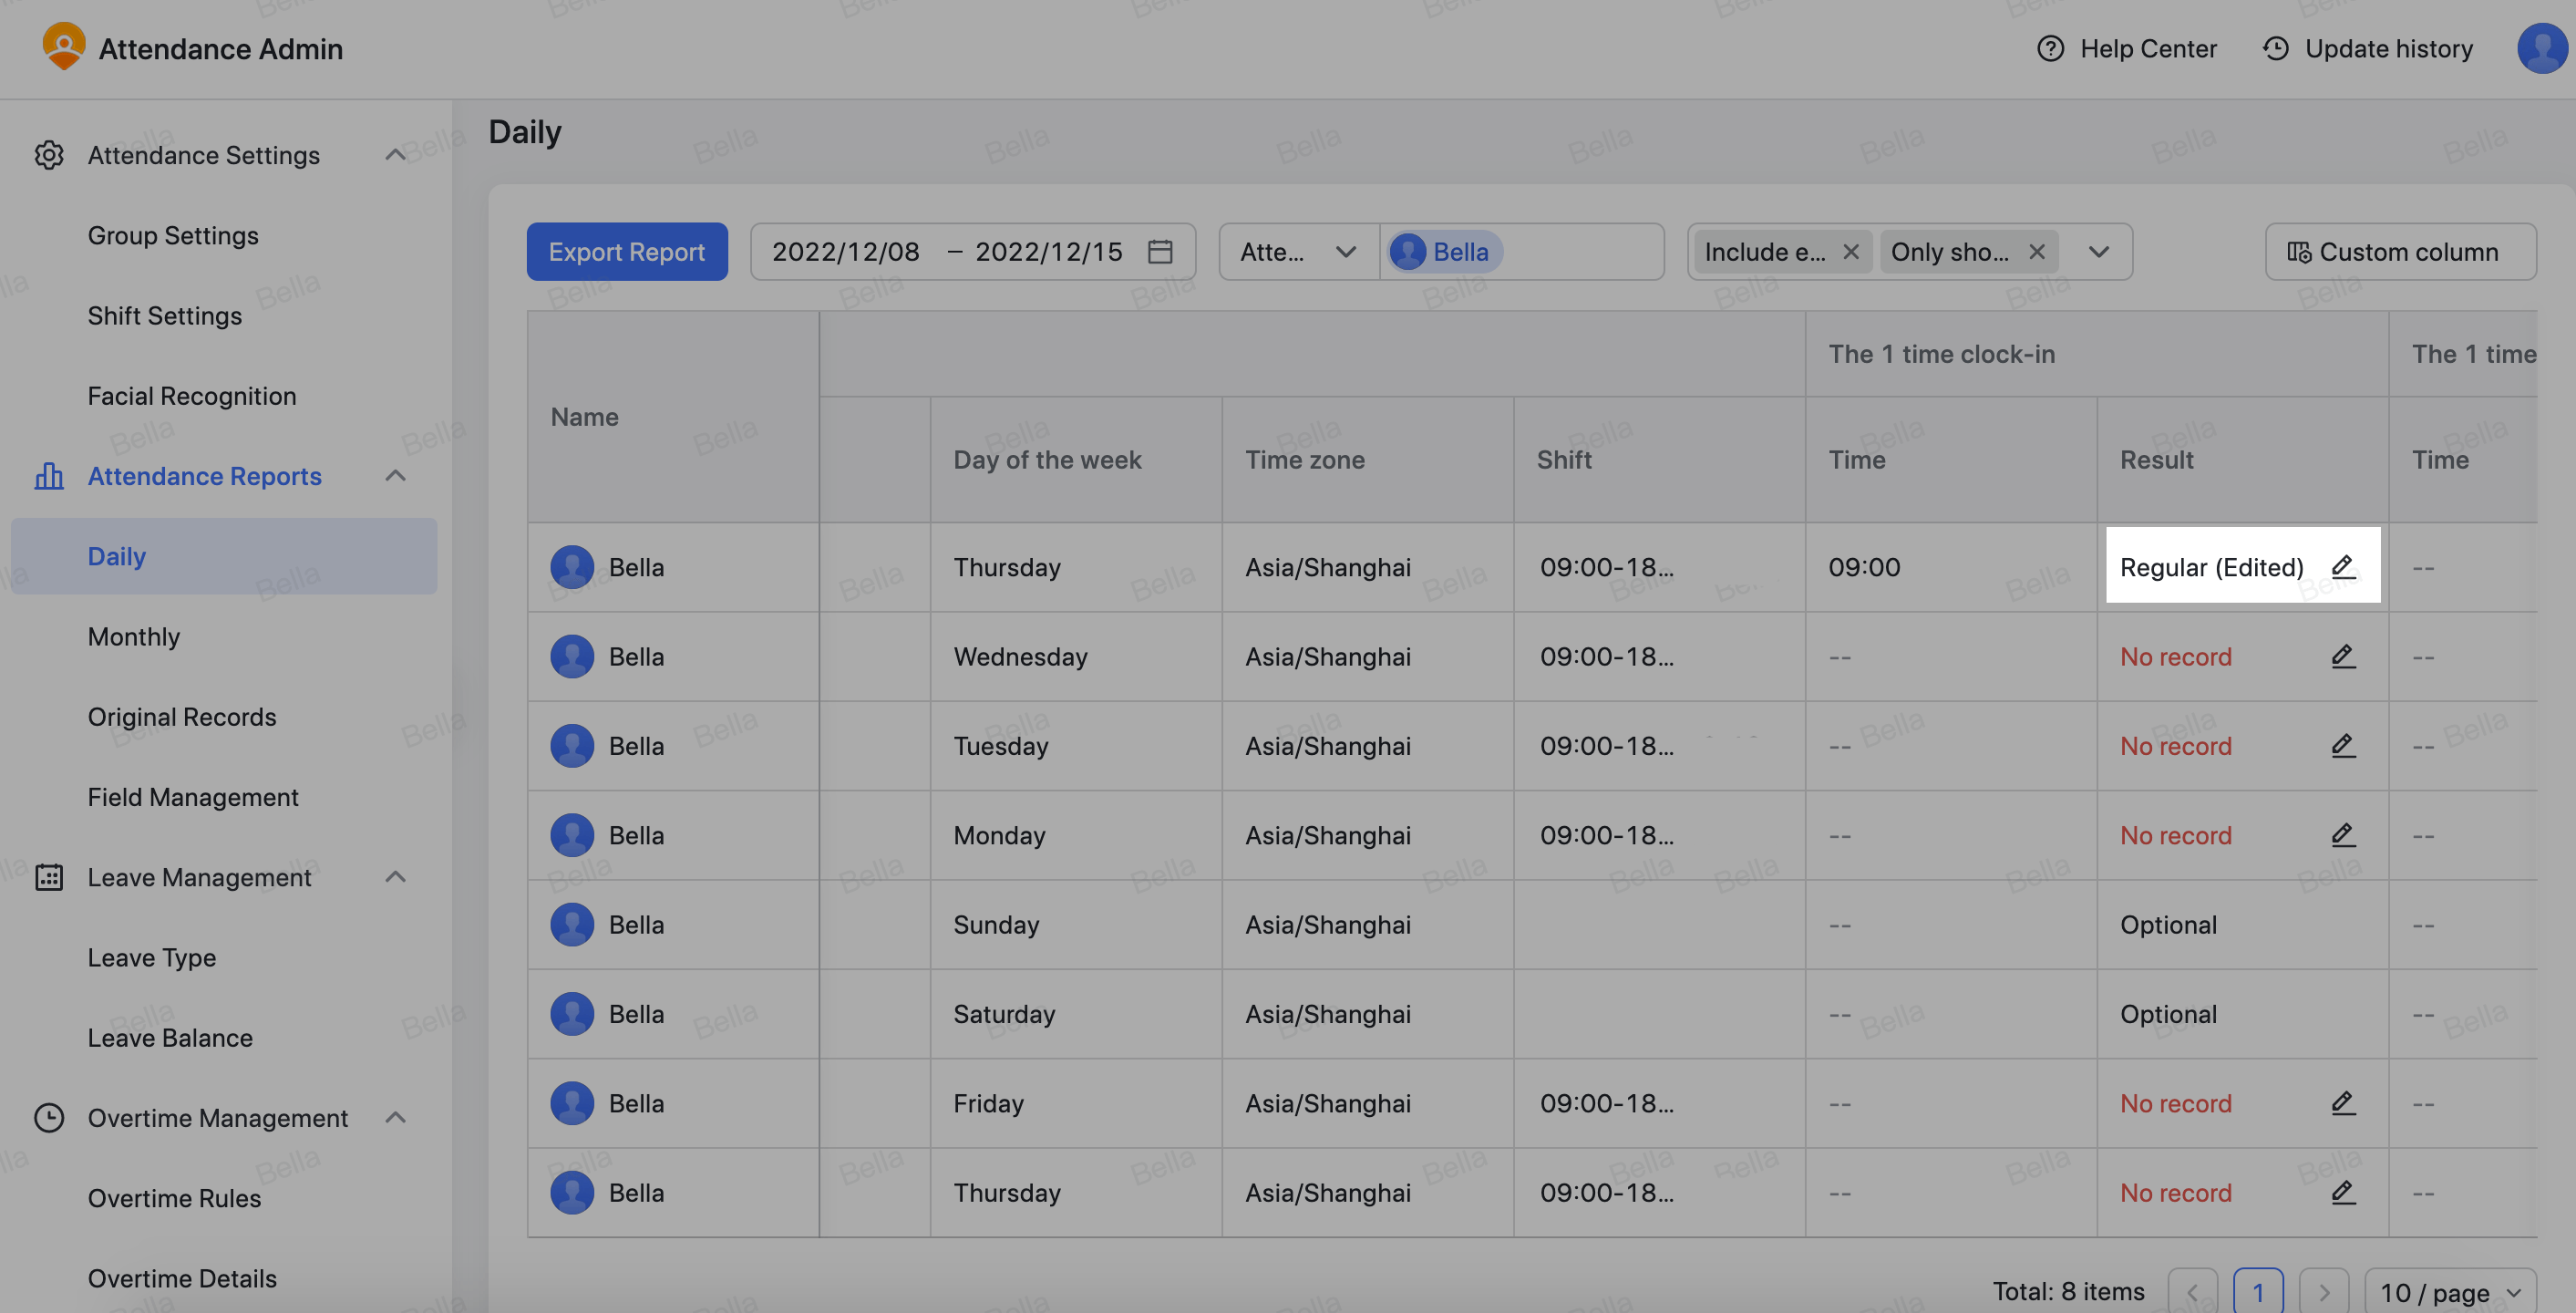The width and height of the screenshot is (2576, 1313).
Task: Click the edit pencil beside Regular (Edited)
Action: 2342,567
